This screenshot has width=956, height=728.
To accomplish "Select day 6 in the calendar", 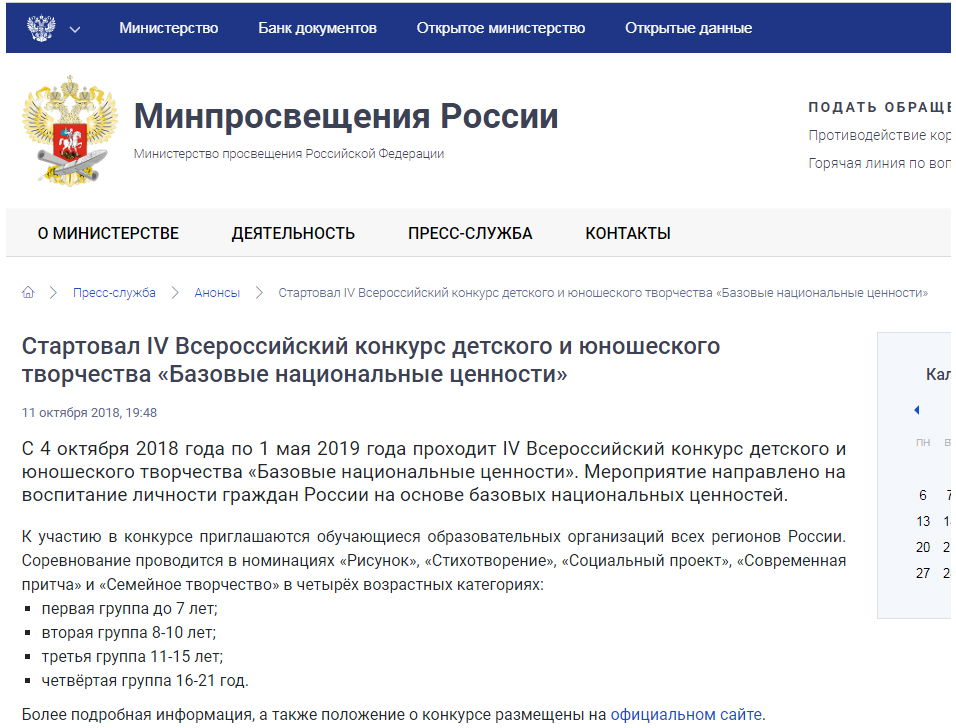I will click(922, 495).
